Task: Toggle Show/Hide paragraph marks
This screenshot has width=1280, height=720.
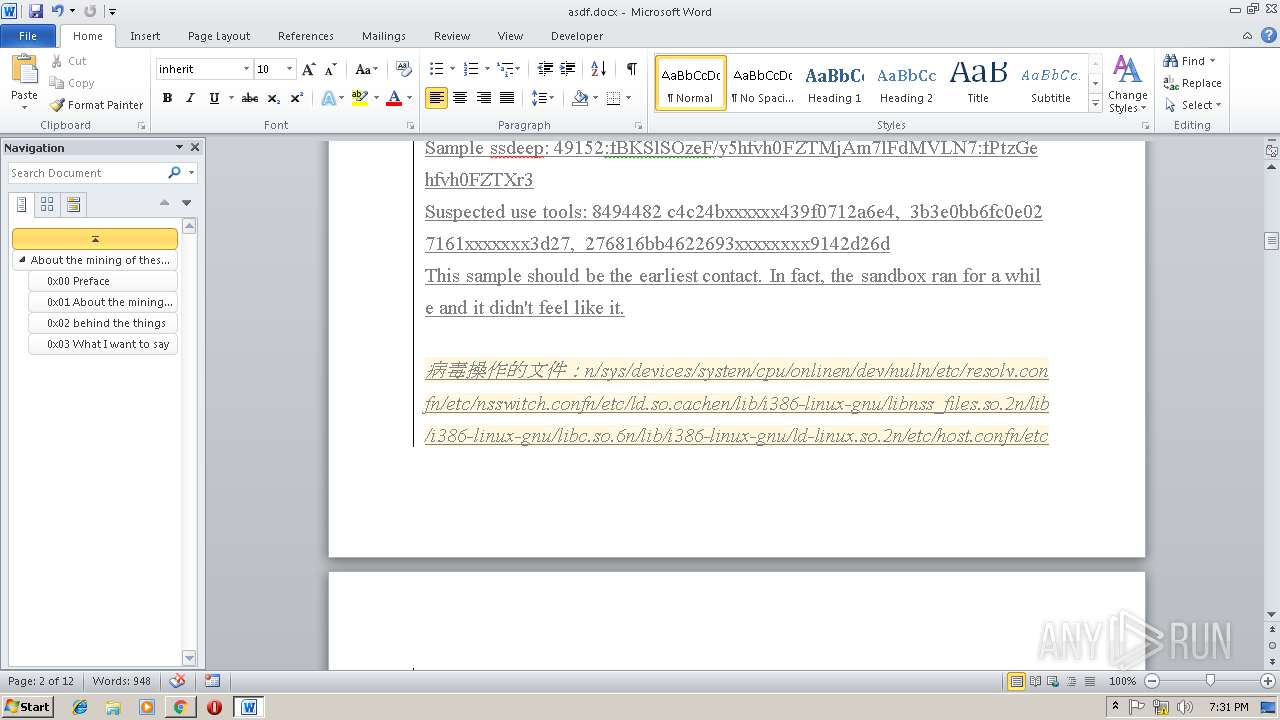Action: [x=631, y=69]
